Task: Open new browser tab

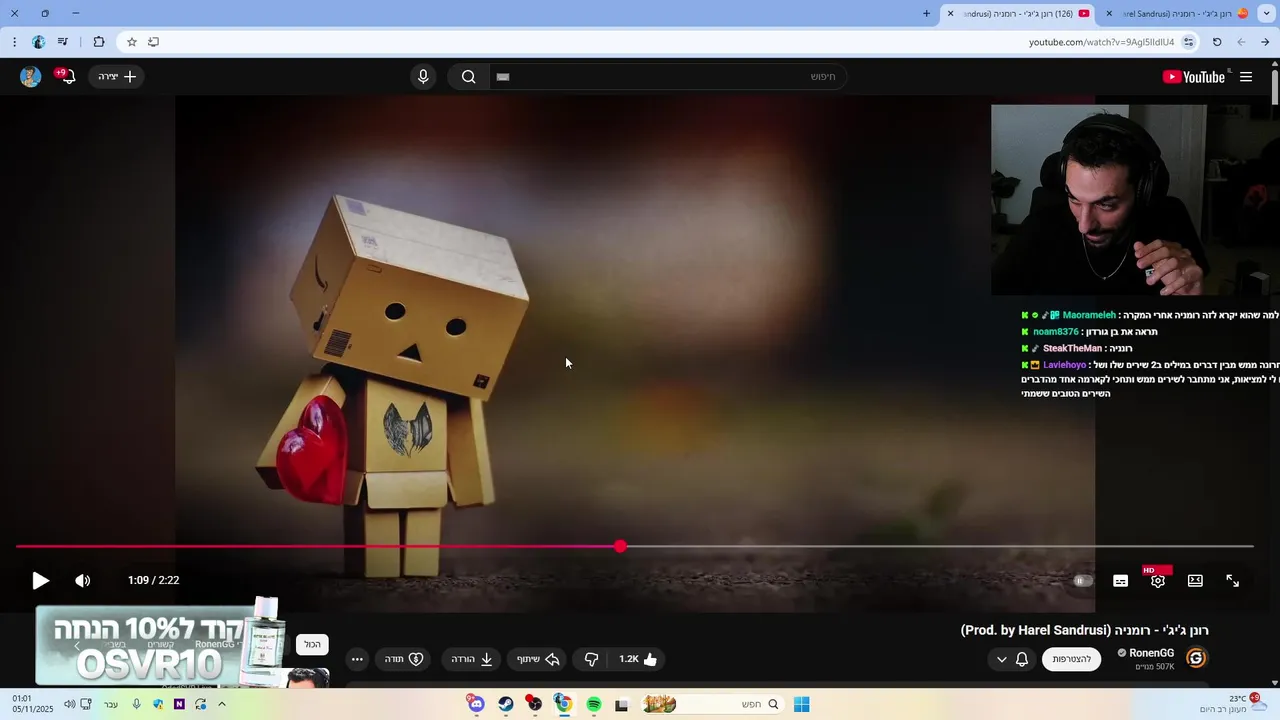Action: (x=926, y=13)
